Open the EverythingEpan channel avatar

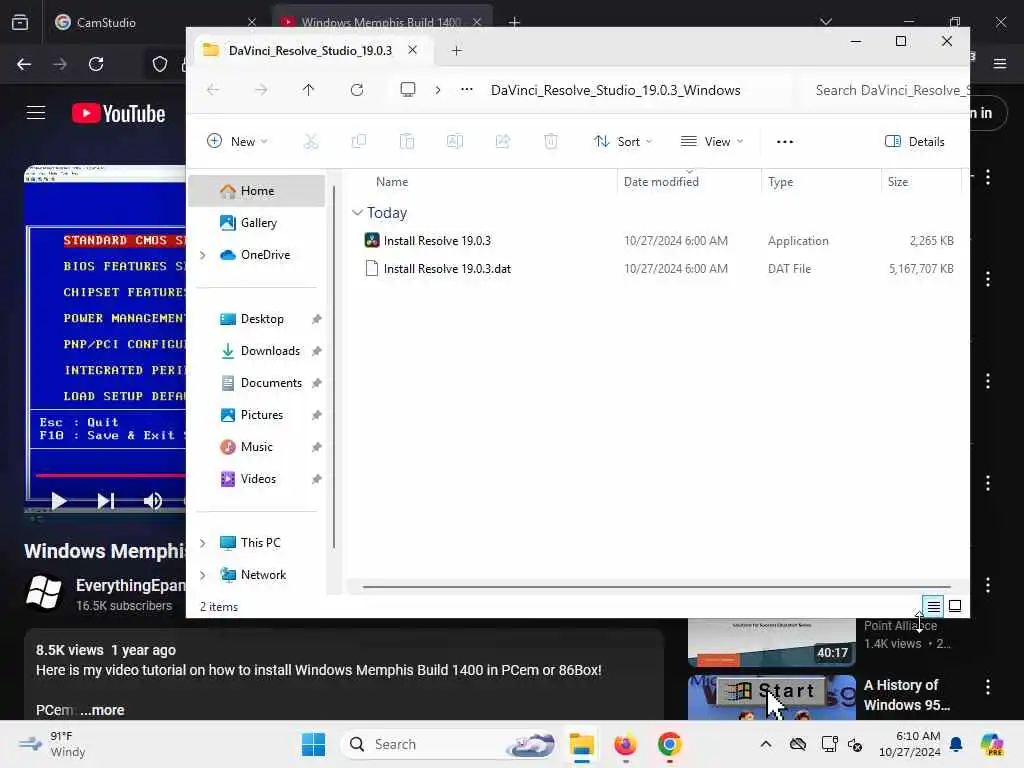point(44,592)
